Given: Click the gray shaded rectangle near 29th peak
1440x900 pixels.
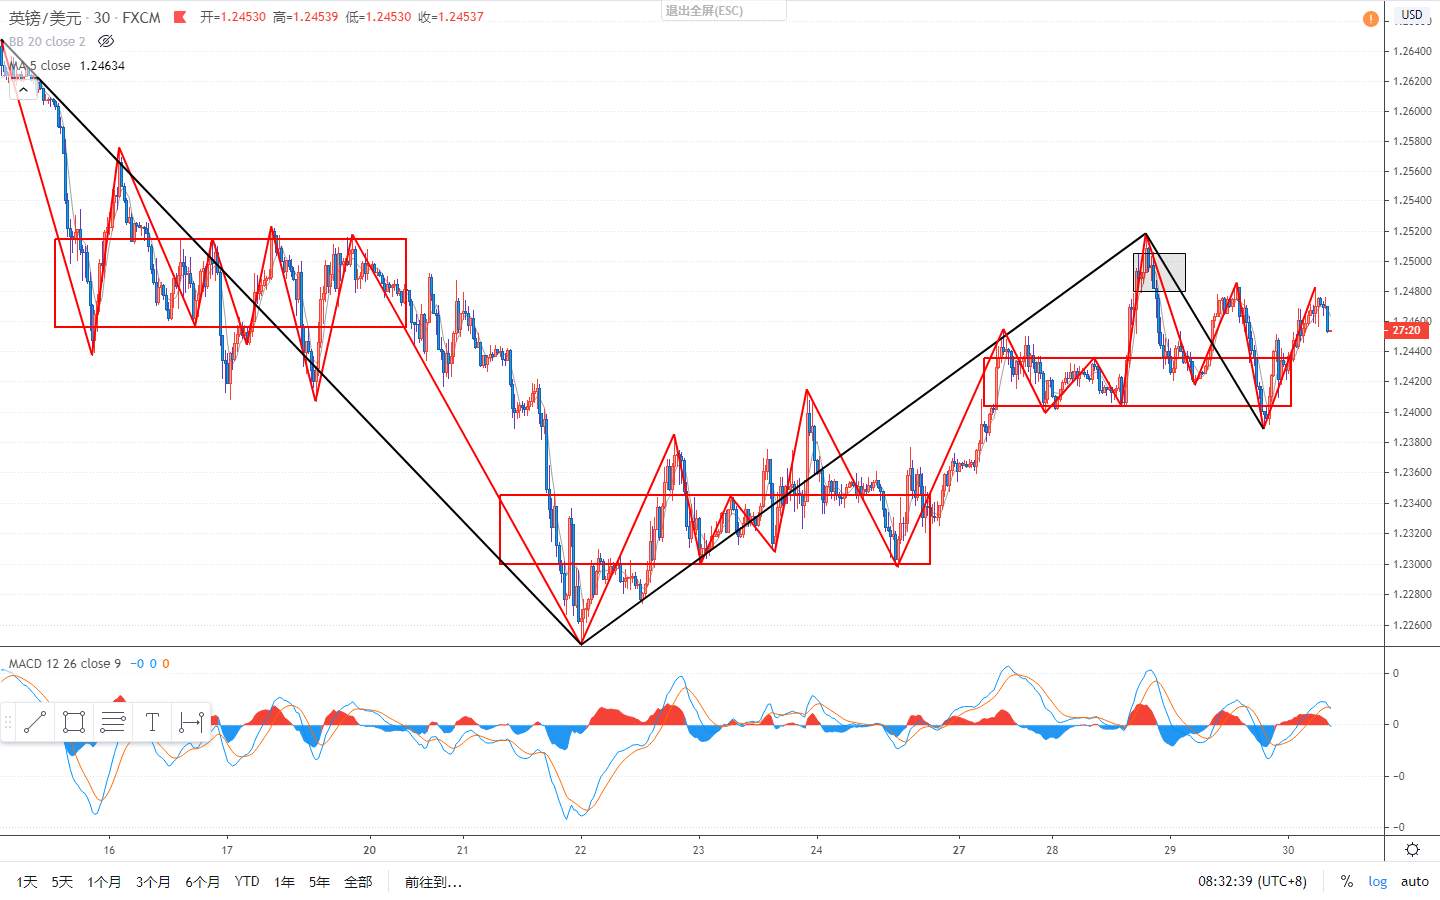Looking at the screenshot, I should pyautogui.click(x=1159, y=272).
